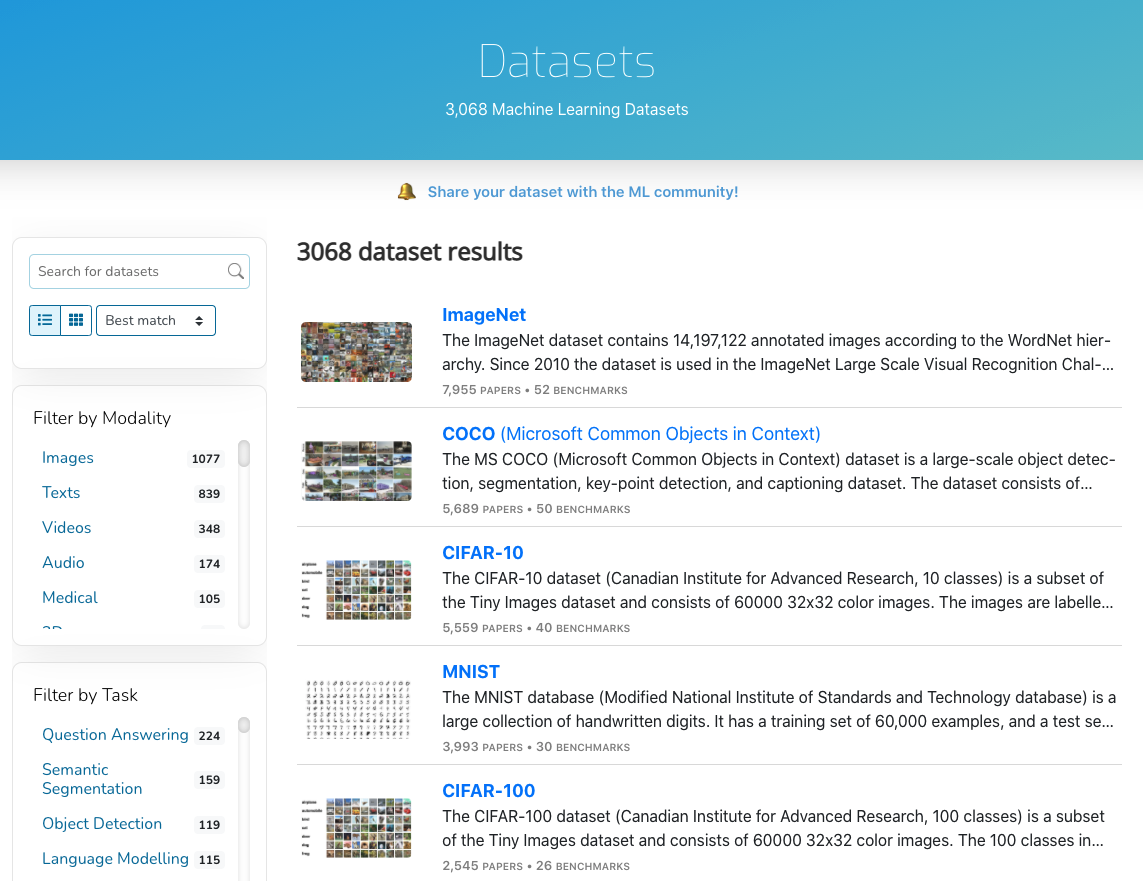Click the MNIST description text
This screenshot has width=1143, height=881.
779,709
